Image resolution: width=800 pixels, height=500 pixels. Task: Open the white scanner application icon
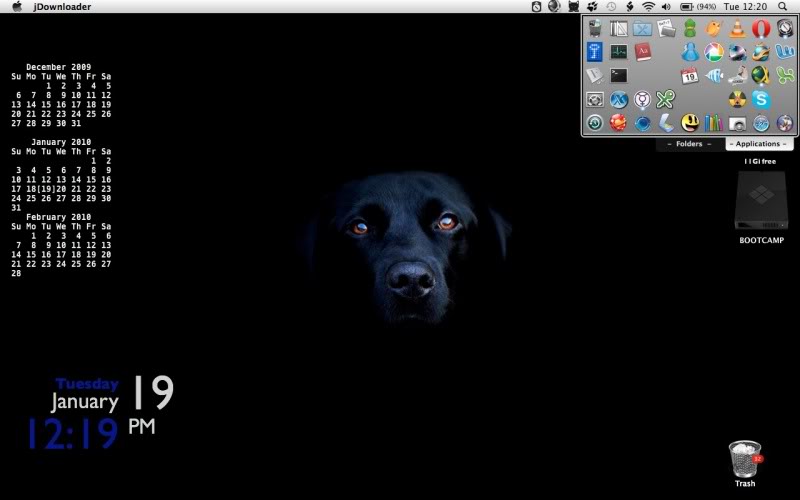click(x=666, y=123)
